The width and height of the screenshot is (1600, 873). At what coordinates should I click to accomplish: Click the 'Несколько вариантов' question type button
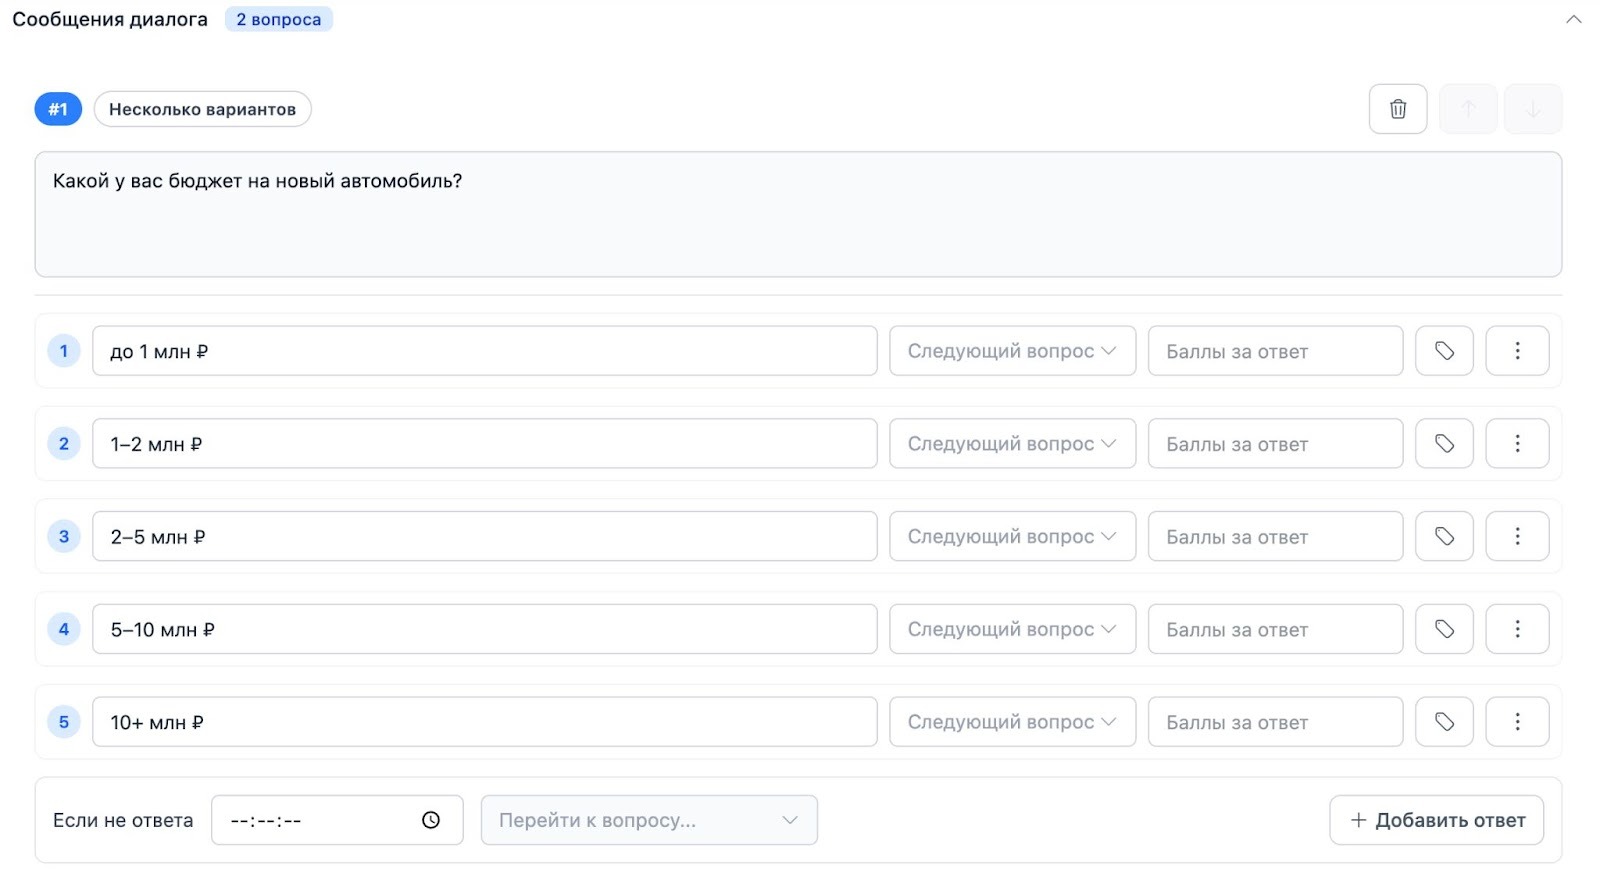pos(202,109)
